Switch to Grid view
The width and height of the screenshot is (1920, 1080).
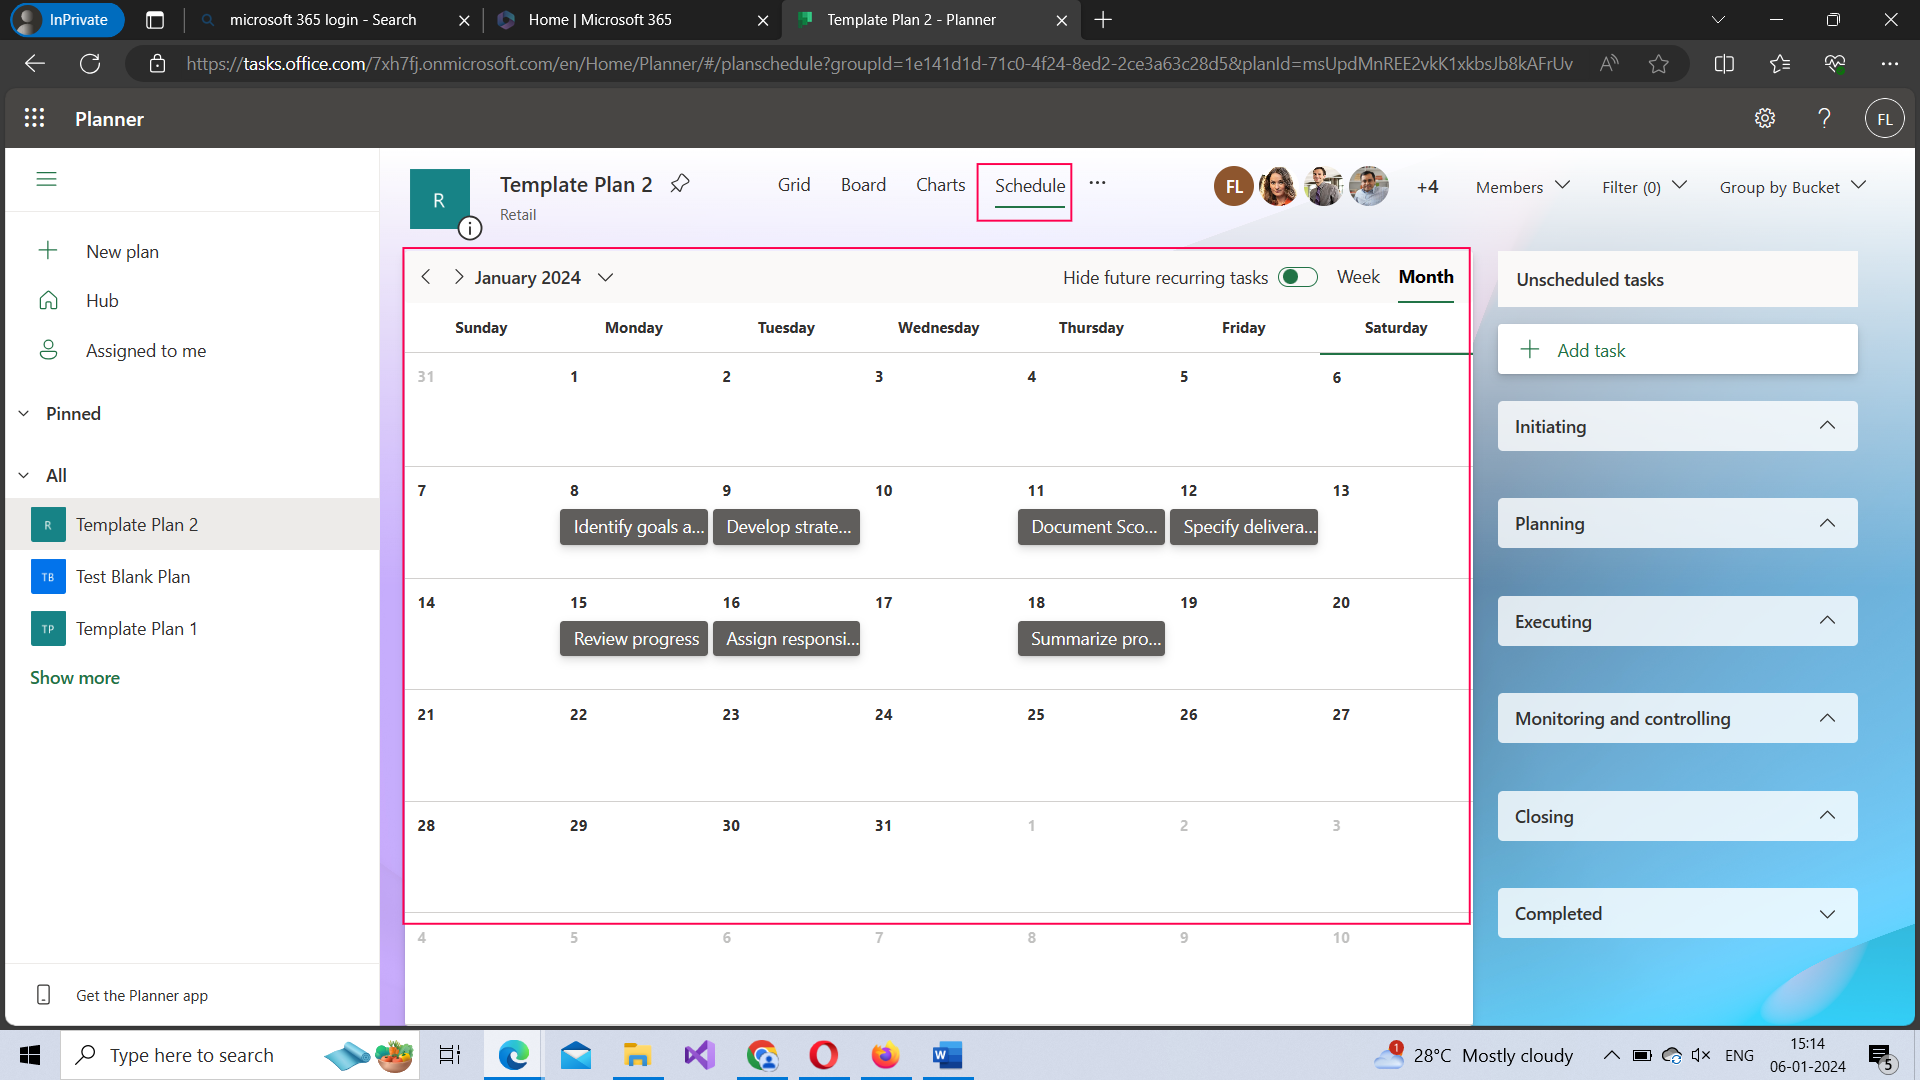coord(794,185)
